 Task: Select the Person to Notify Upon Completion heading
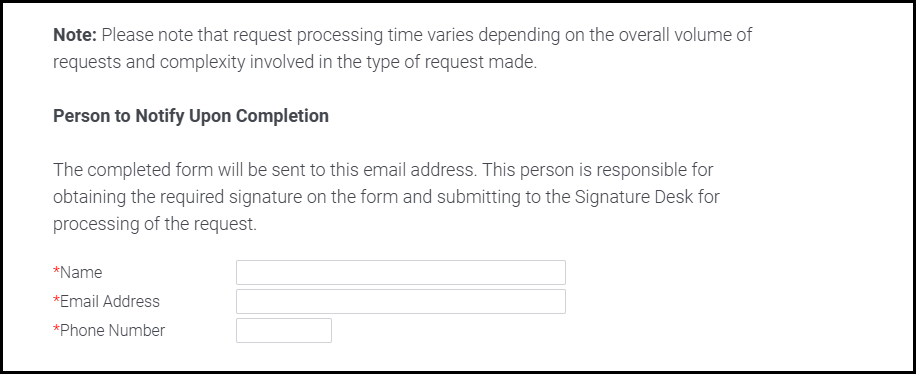[191, 116]
